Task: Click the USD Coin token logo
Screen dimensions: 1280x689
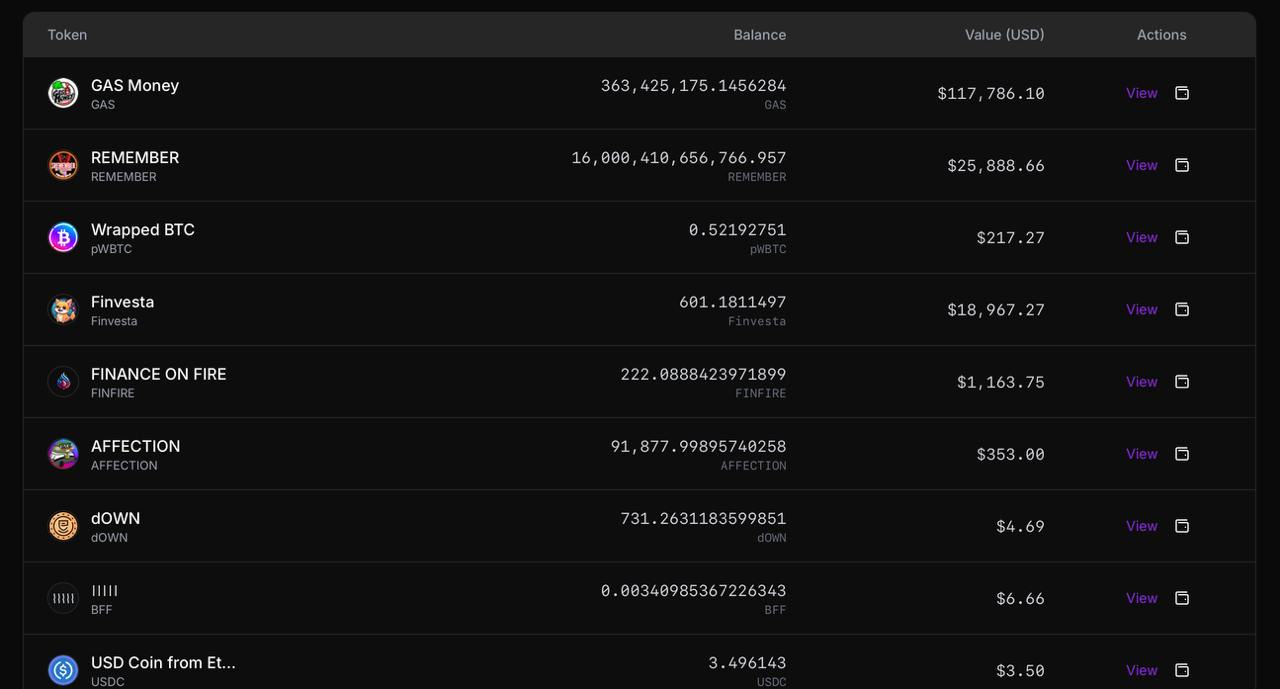Action: [x=63, y=670]
